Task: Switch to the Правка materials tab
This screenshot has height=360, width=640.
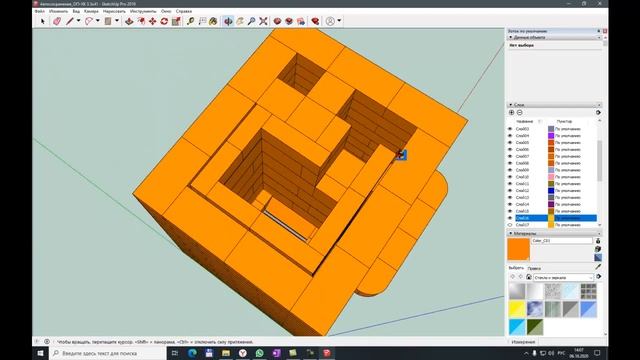Action: (534, 269)
